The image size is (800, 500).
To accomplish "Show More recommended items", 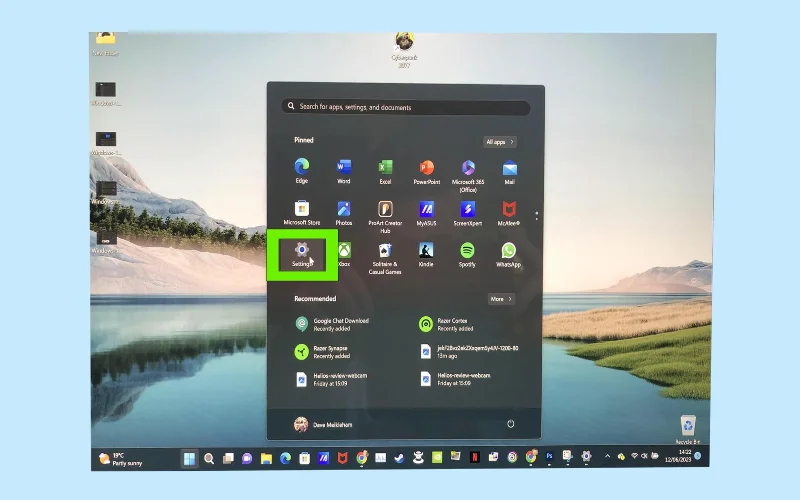I will coord(501,299).
